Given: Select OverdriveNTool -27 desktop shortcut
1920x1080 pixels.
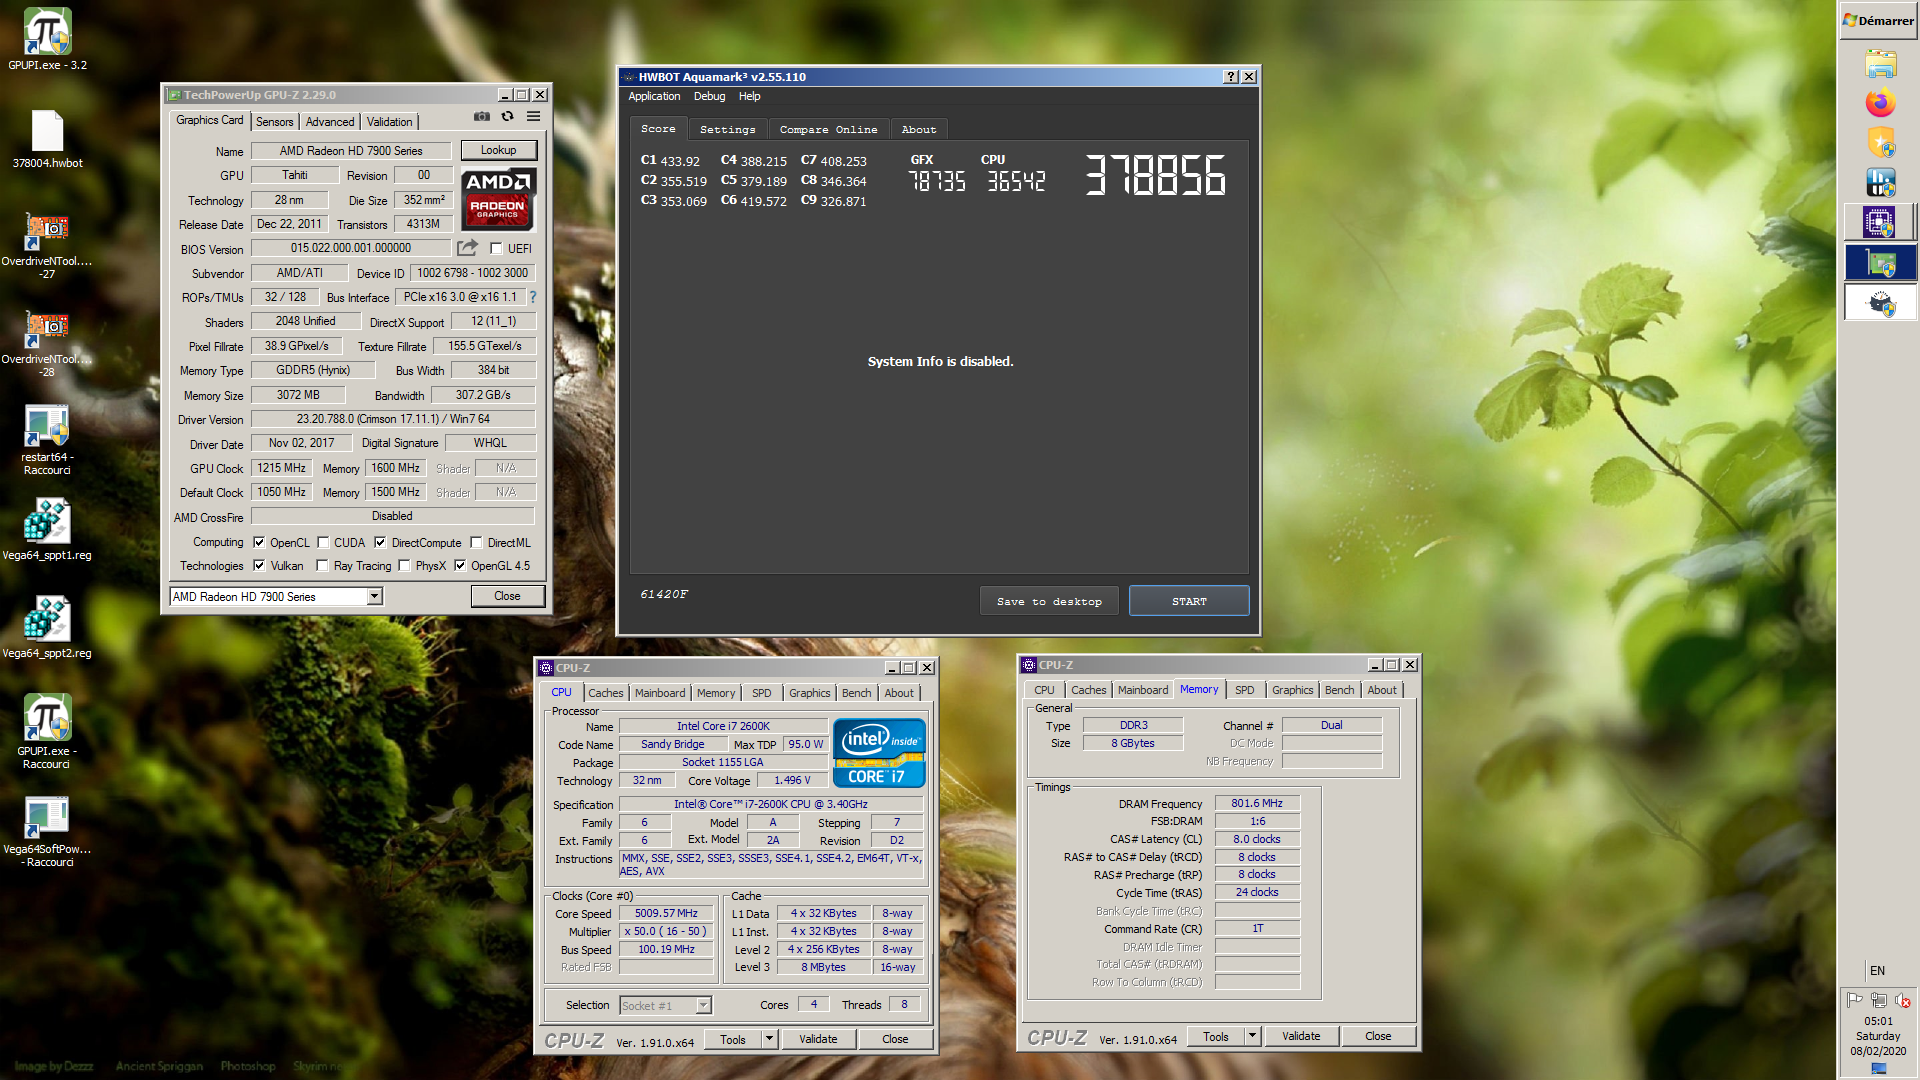Looking at the screenshot, I should (47, 244).
